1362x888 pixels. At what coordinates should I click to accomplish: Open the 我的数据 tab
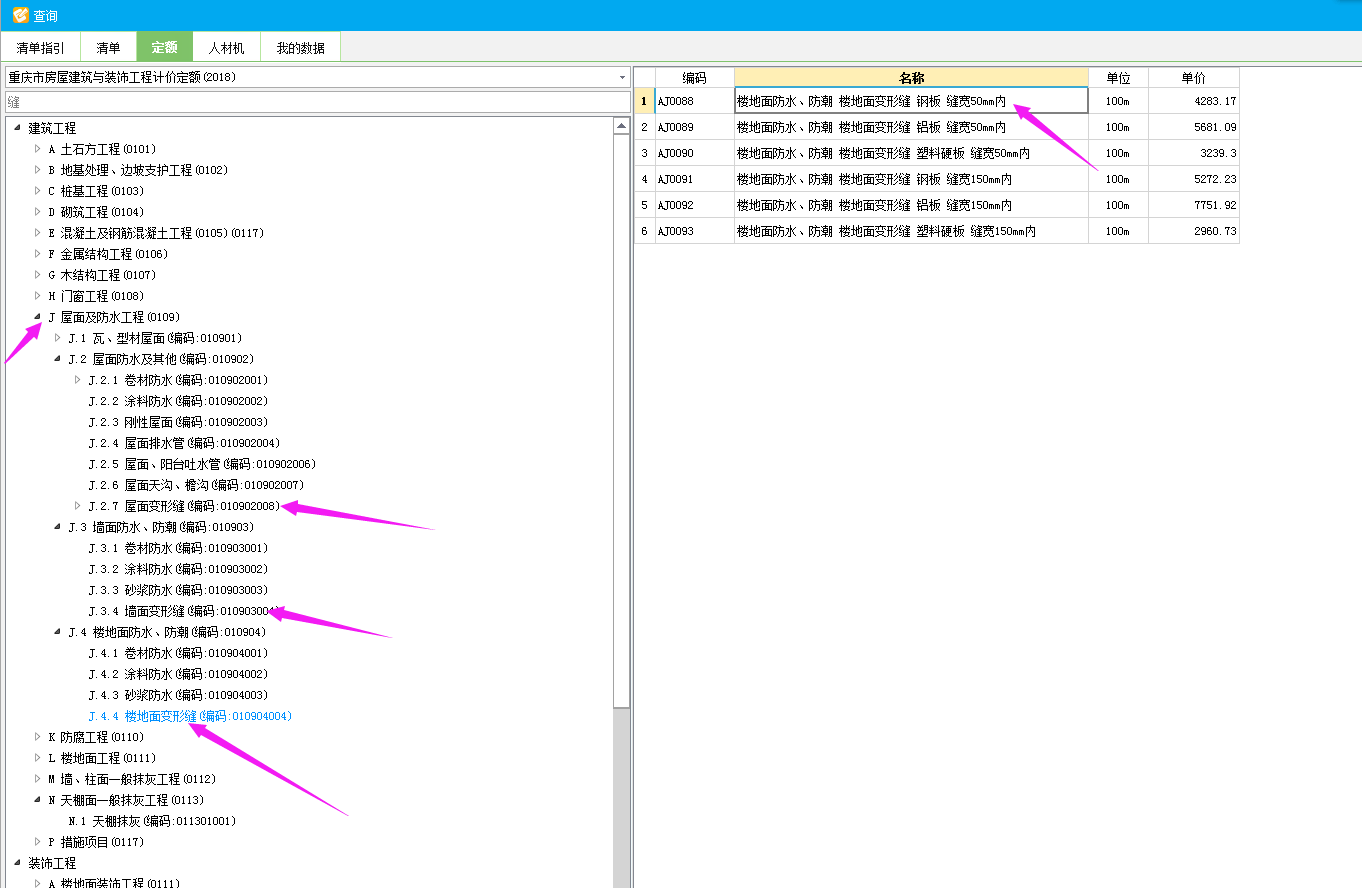point(301,47)
